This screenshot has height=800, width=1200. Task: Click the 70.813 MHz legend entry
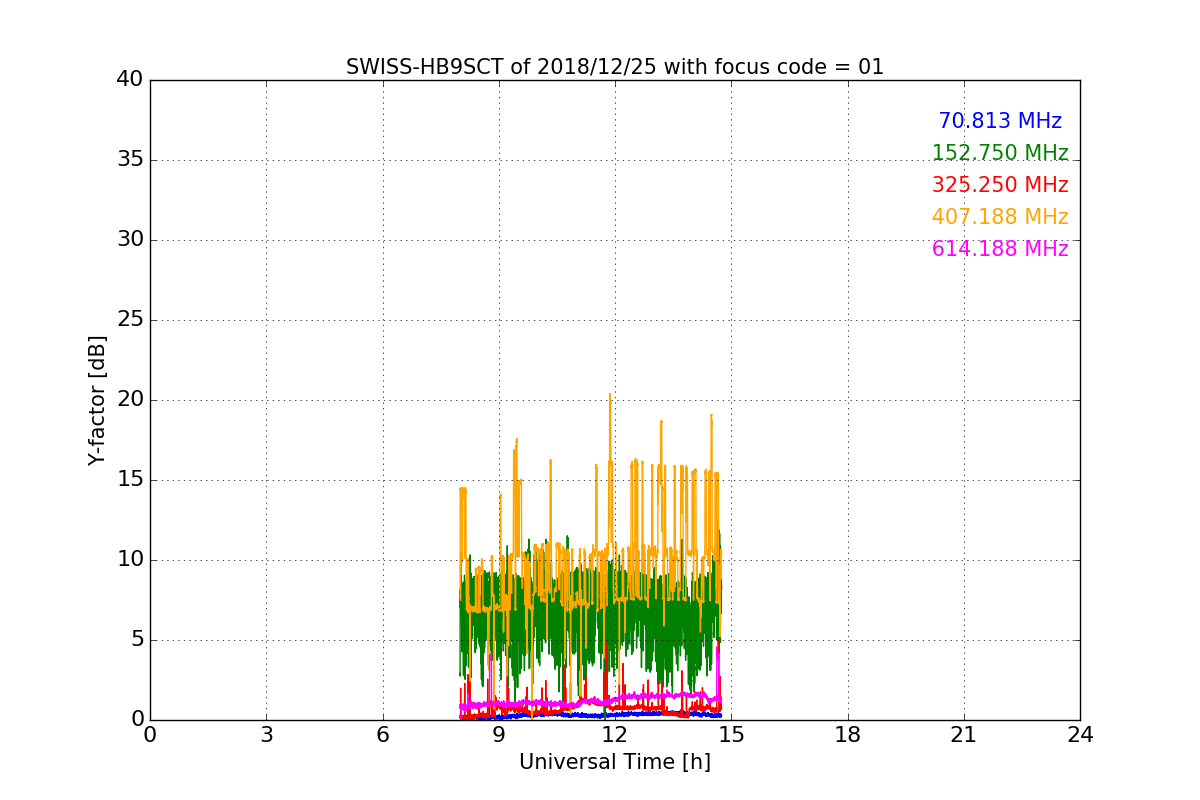[x=1000, y=121]
